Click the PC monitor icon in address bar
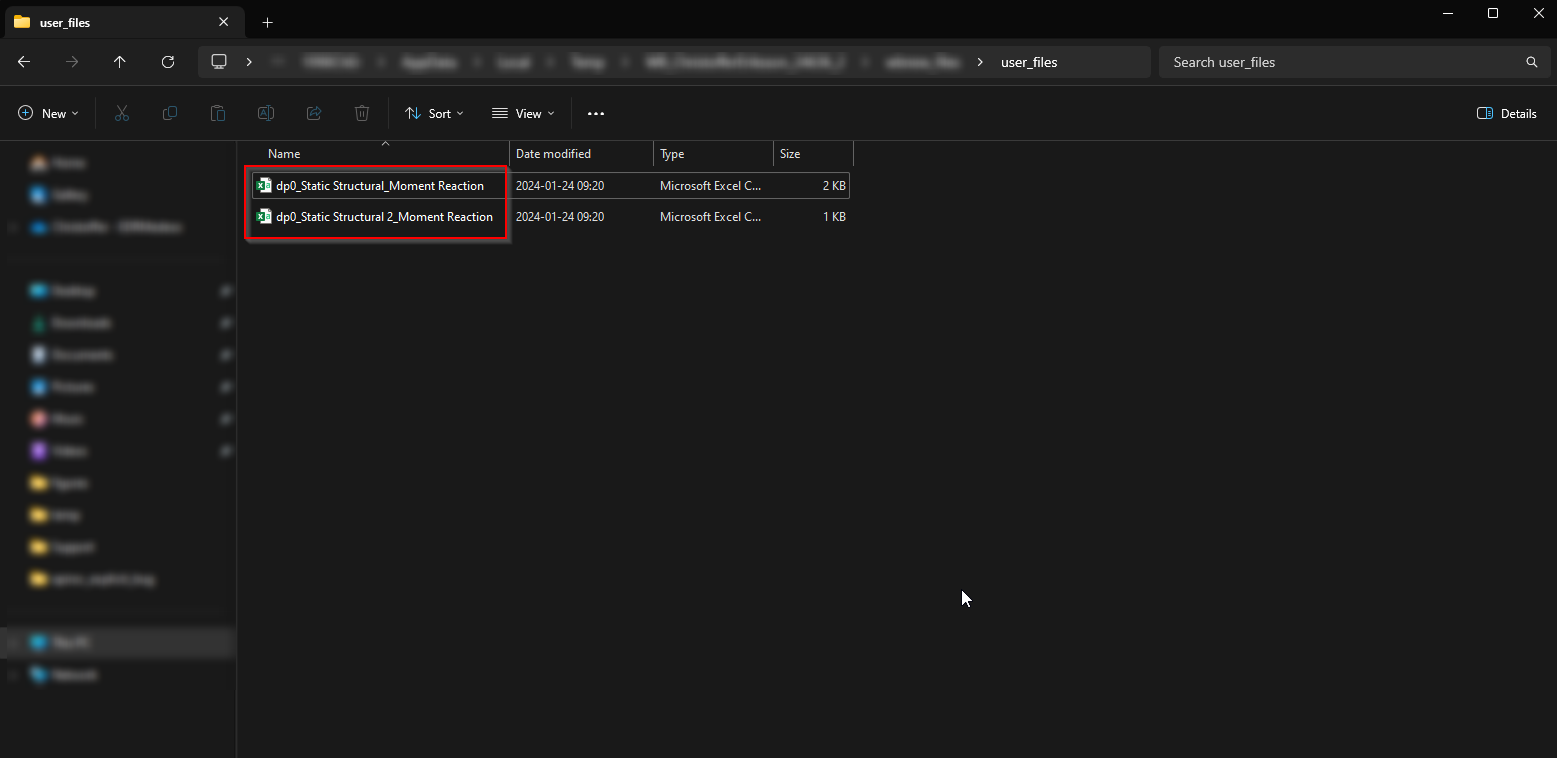Screen dimensions: 1557x758 [219, 62]
